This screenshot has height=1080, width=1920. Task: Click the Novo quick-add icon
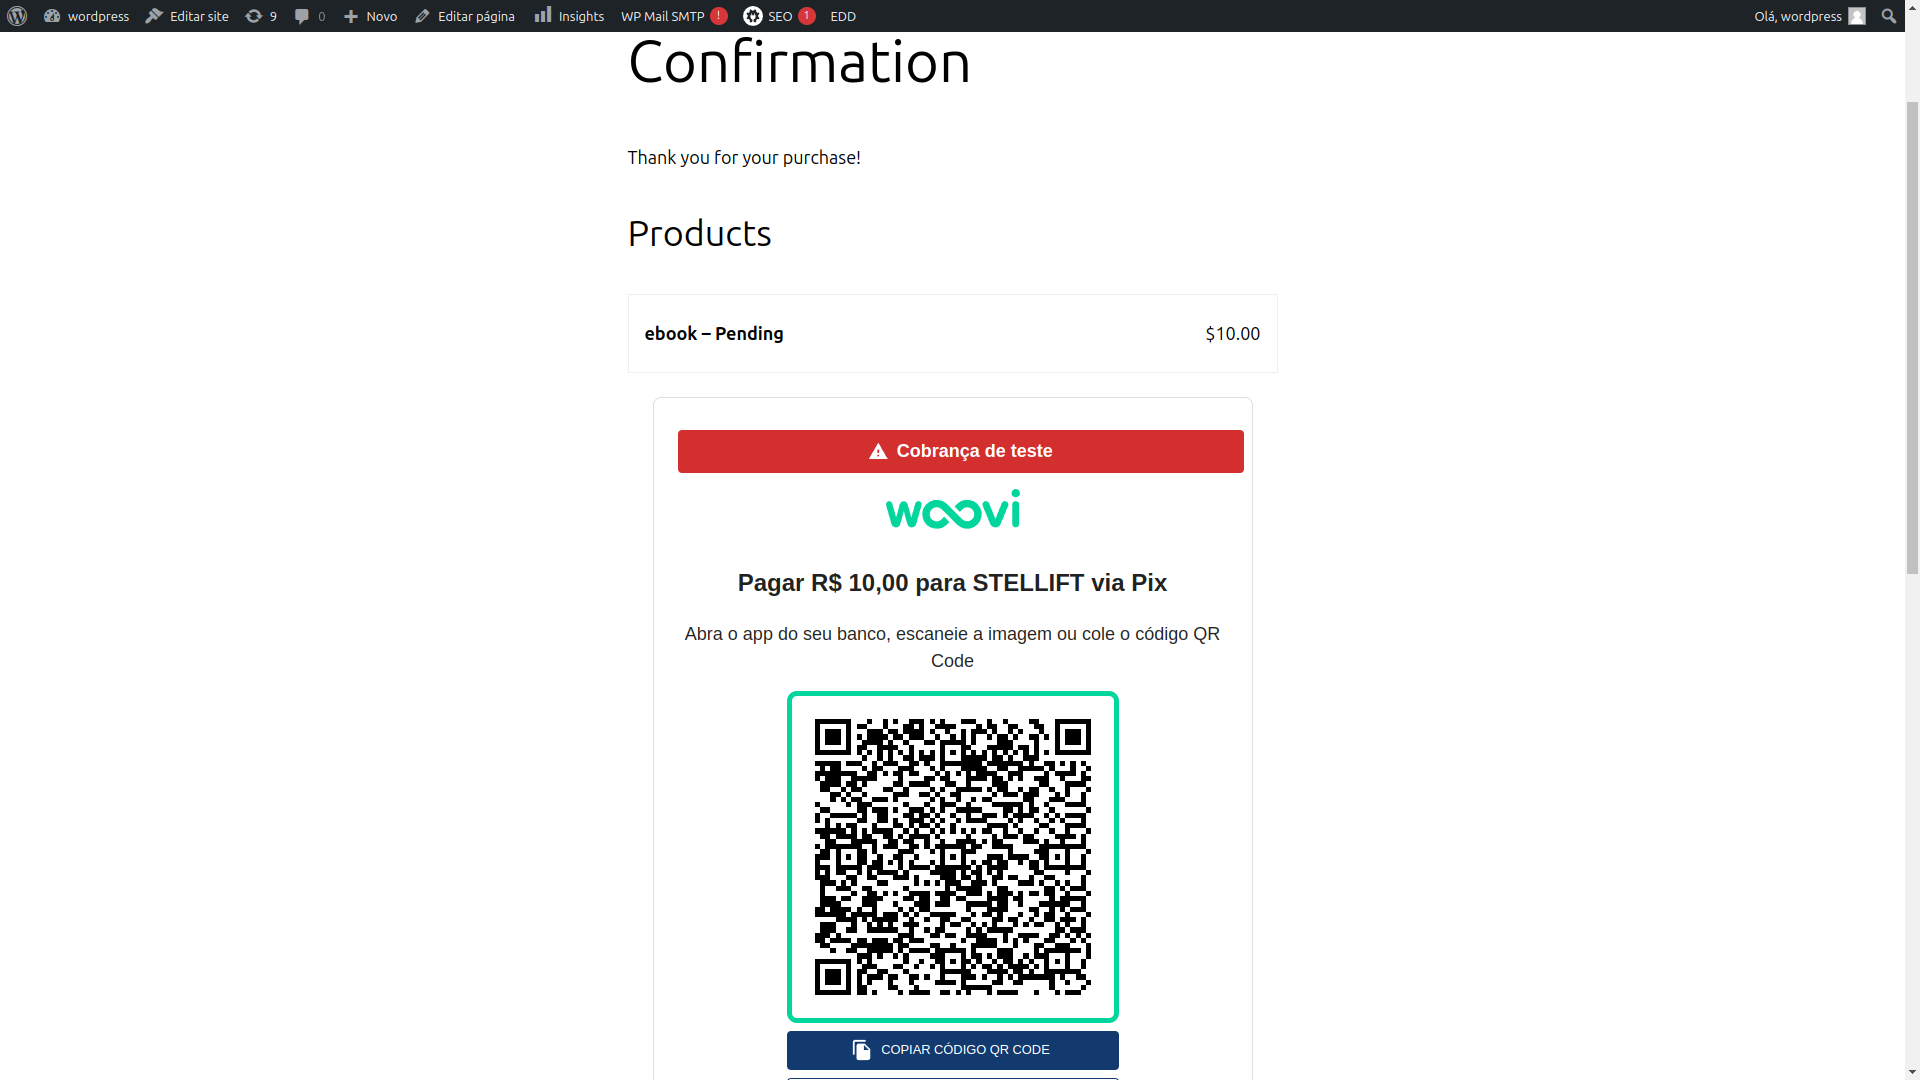pos(349,15)
